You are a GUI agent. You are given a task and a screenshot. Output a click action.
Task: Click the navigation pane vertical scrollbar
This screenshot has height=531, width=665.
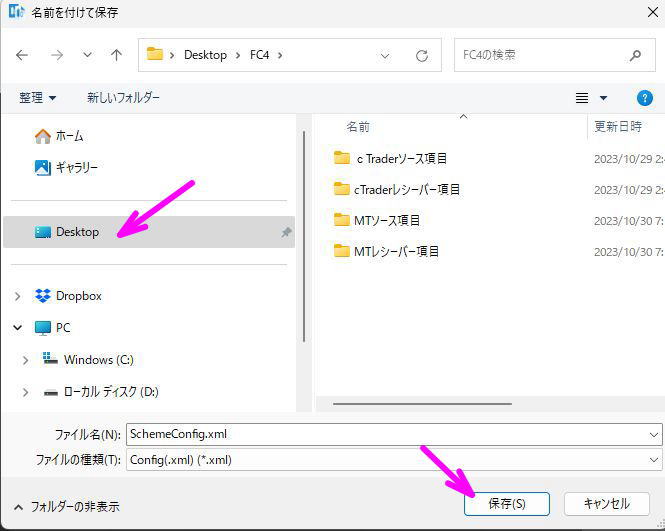(304, 237)
